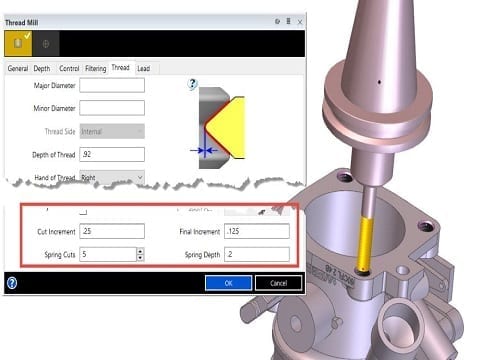Screen dimensions: 480x360
Task: Close the Thread Mill dialog
Action: [300, 22]
